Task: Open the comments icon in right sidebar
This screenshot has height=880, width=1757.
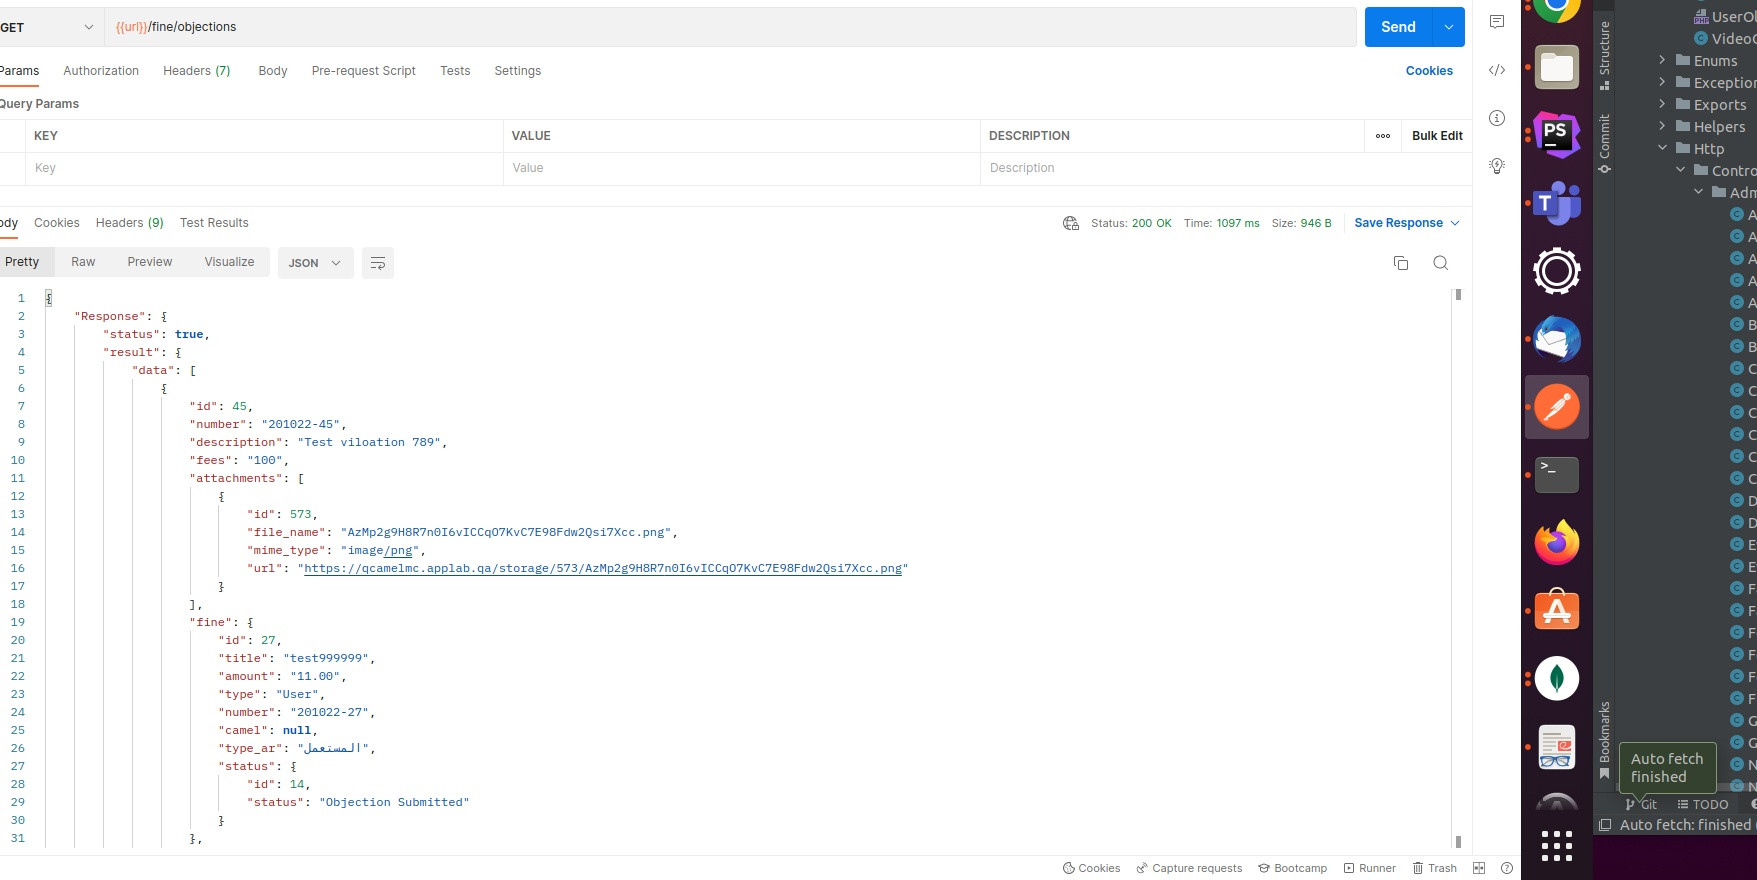Action: click(x=1496, y=22)
